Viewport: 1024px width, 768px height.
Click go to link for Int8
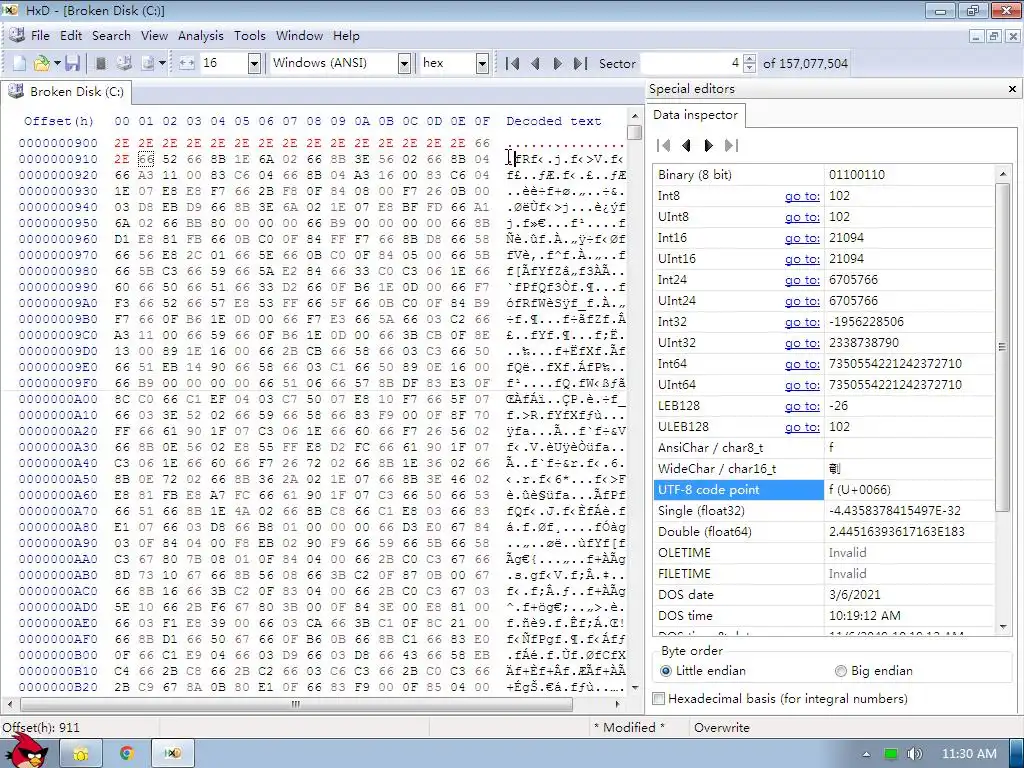(802, 196)
